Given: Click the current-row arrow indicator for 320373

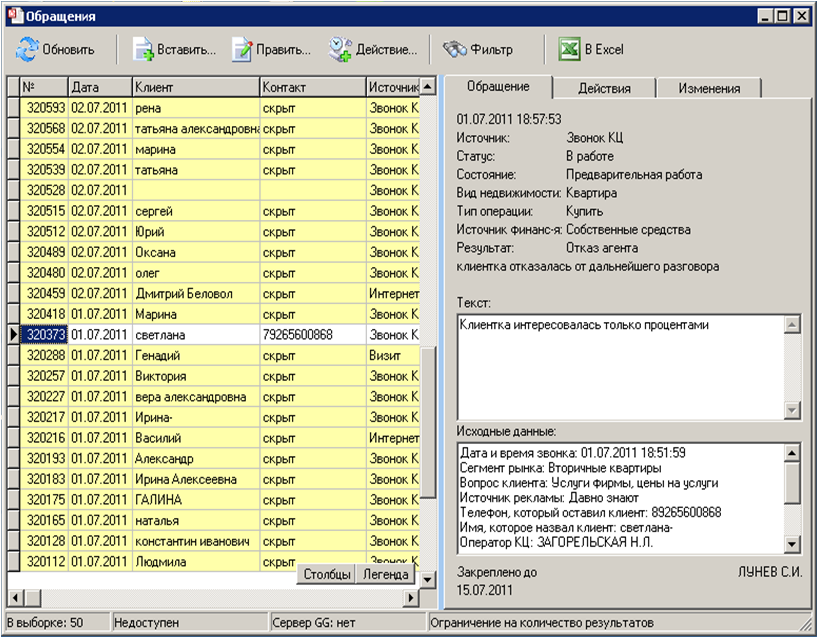Looking at the screenshot, I should tap(14, 335).
